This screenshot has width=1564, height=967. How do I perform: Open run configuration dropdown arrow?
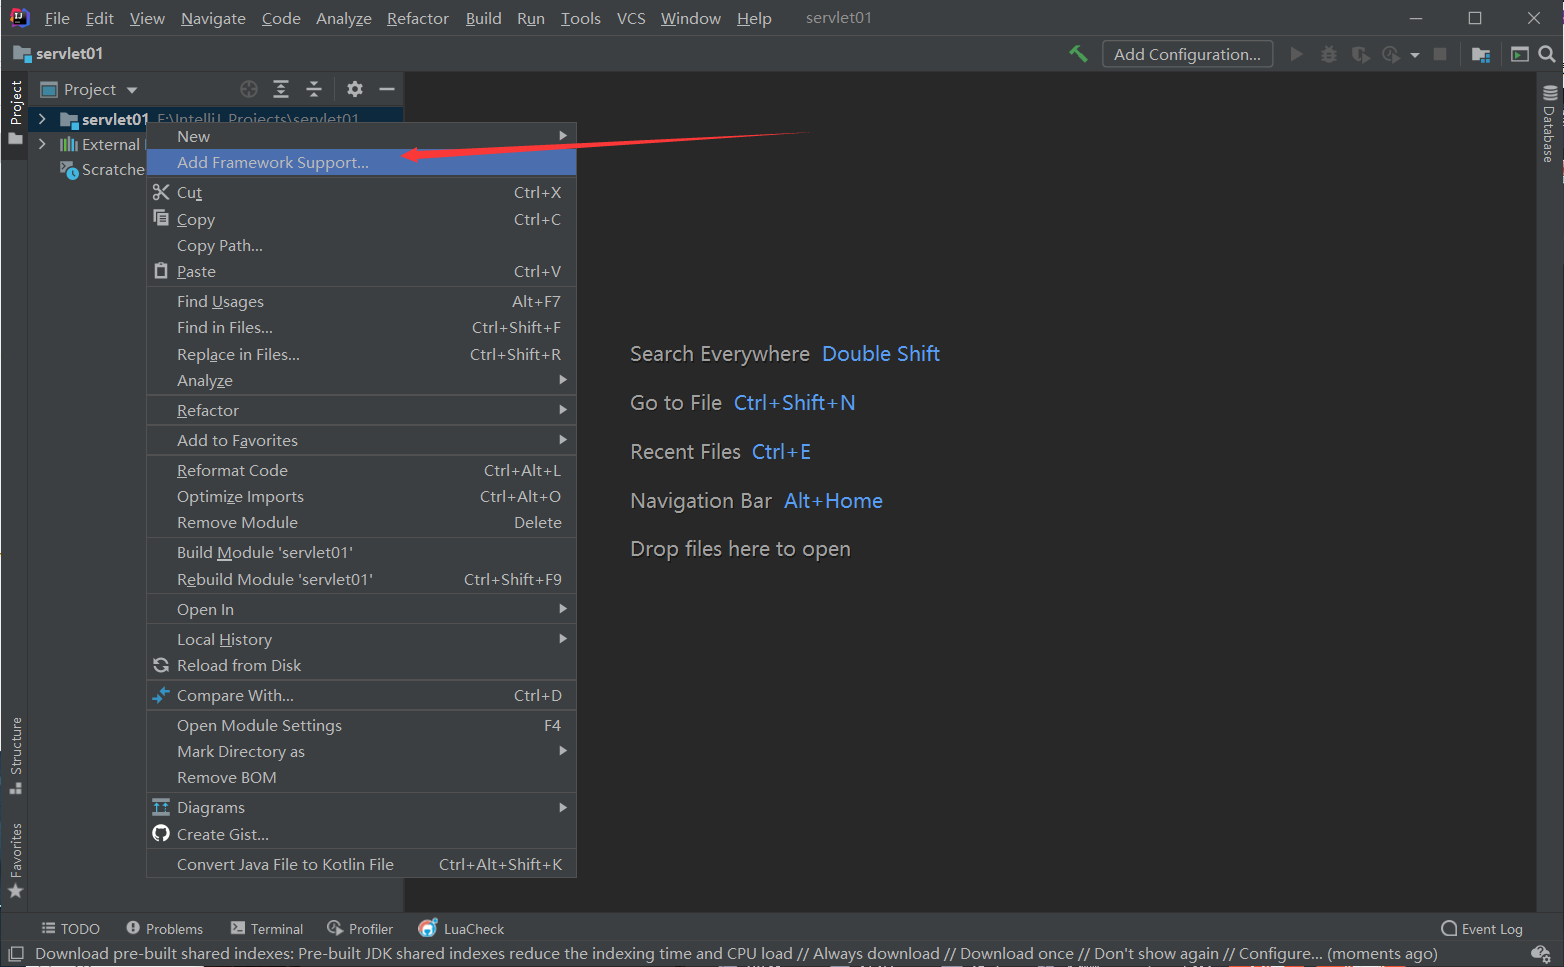(1415, 55)
